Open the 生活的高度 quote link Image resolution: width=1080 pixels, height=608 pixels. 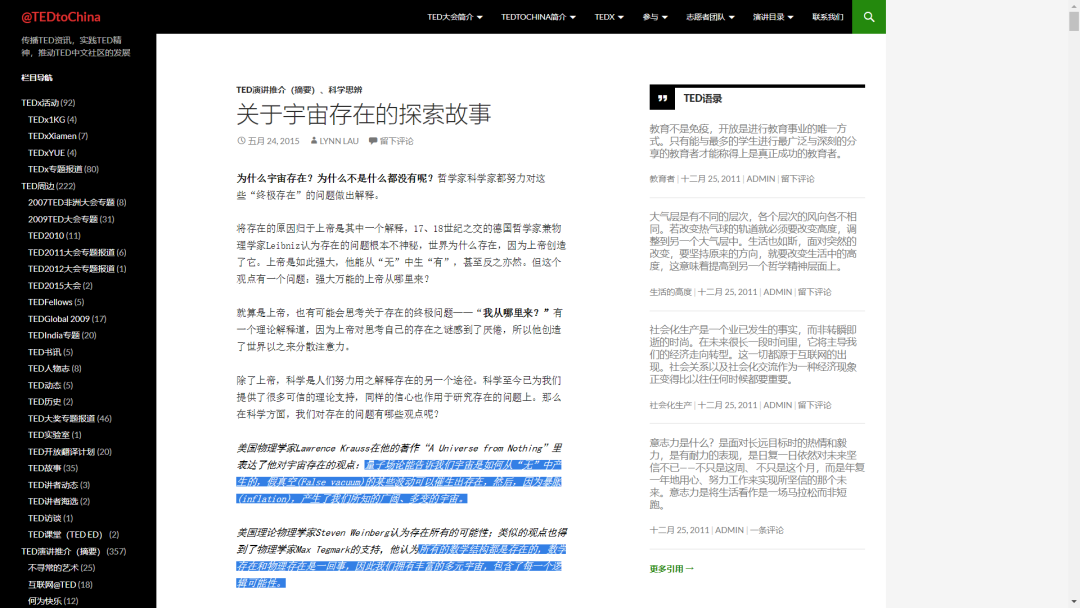pos(670,292)
